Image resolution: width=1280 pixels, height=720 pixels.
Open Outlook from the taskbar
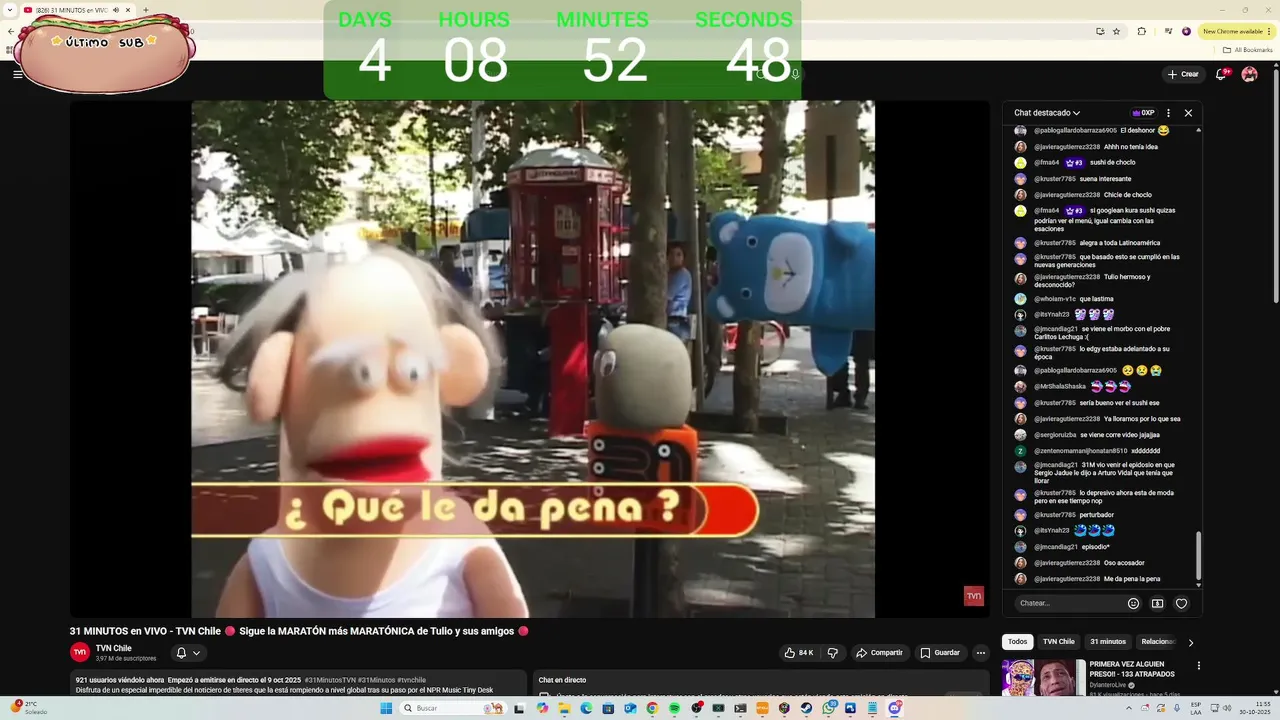point(630,708)
